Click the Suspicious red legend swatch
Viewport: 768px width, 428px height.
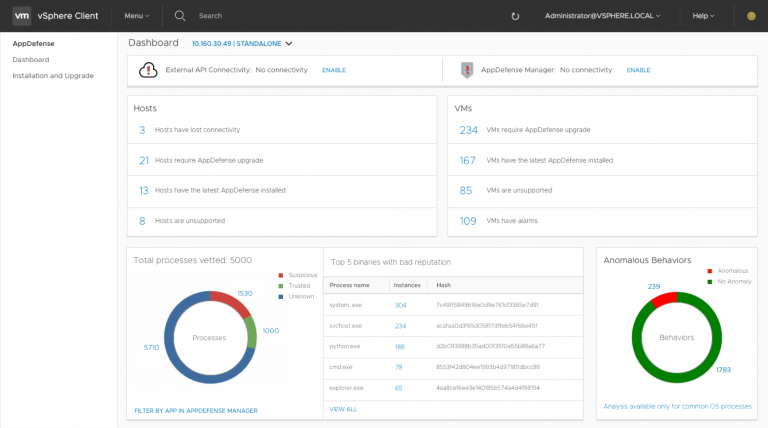point(281,275)
